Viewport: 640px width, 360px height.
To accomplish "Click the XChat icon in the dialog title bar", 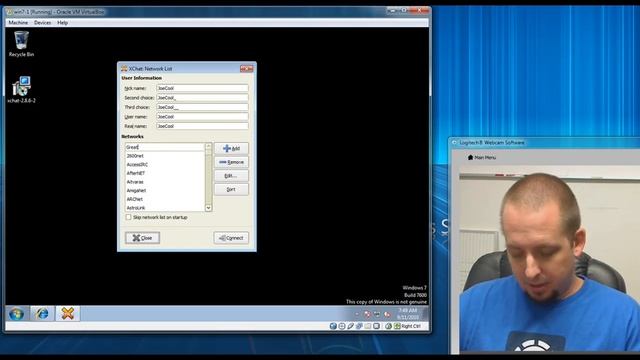I will click(124, 69).
